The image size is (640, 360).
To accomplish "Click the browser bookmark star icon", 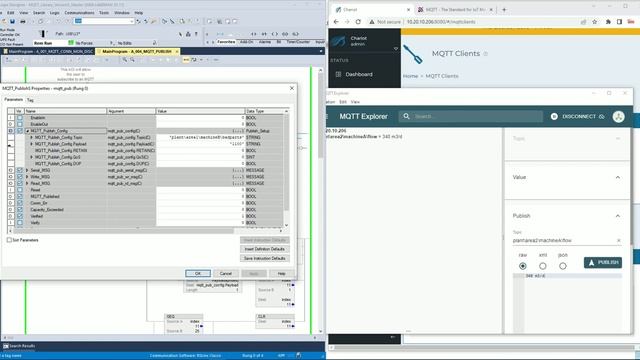I will pos(595,22).
